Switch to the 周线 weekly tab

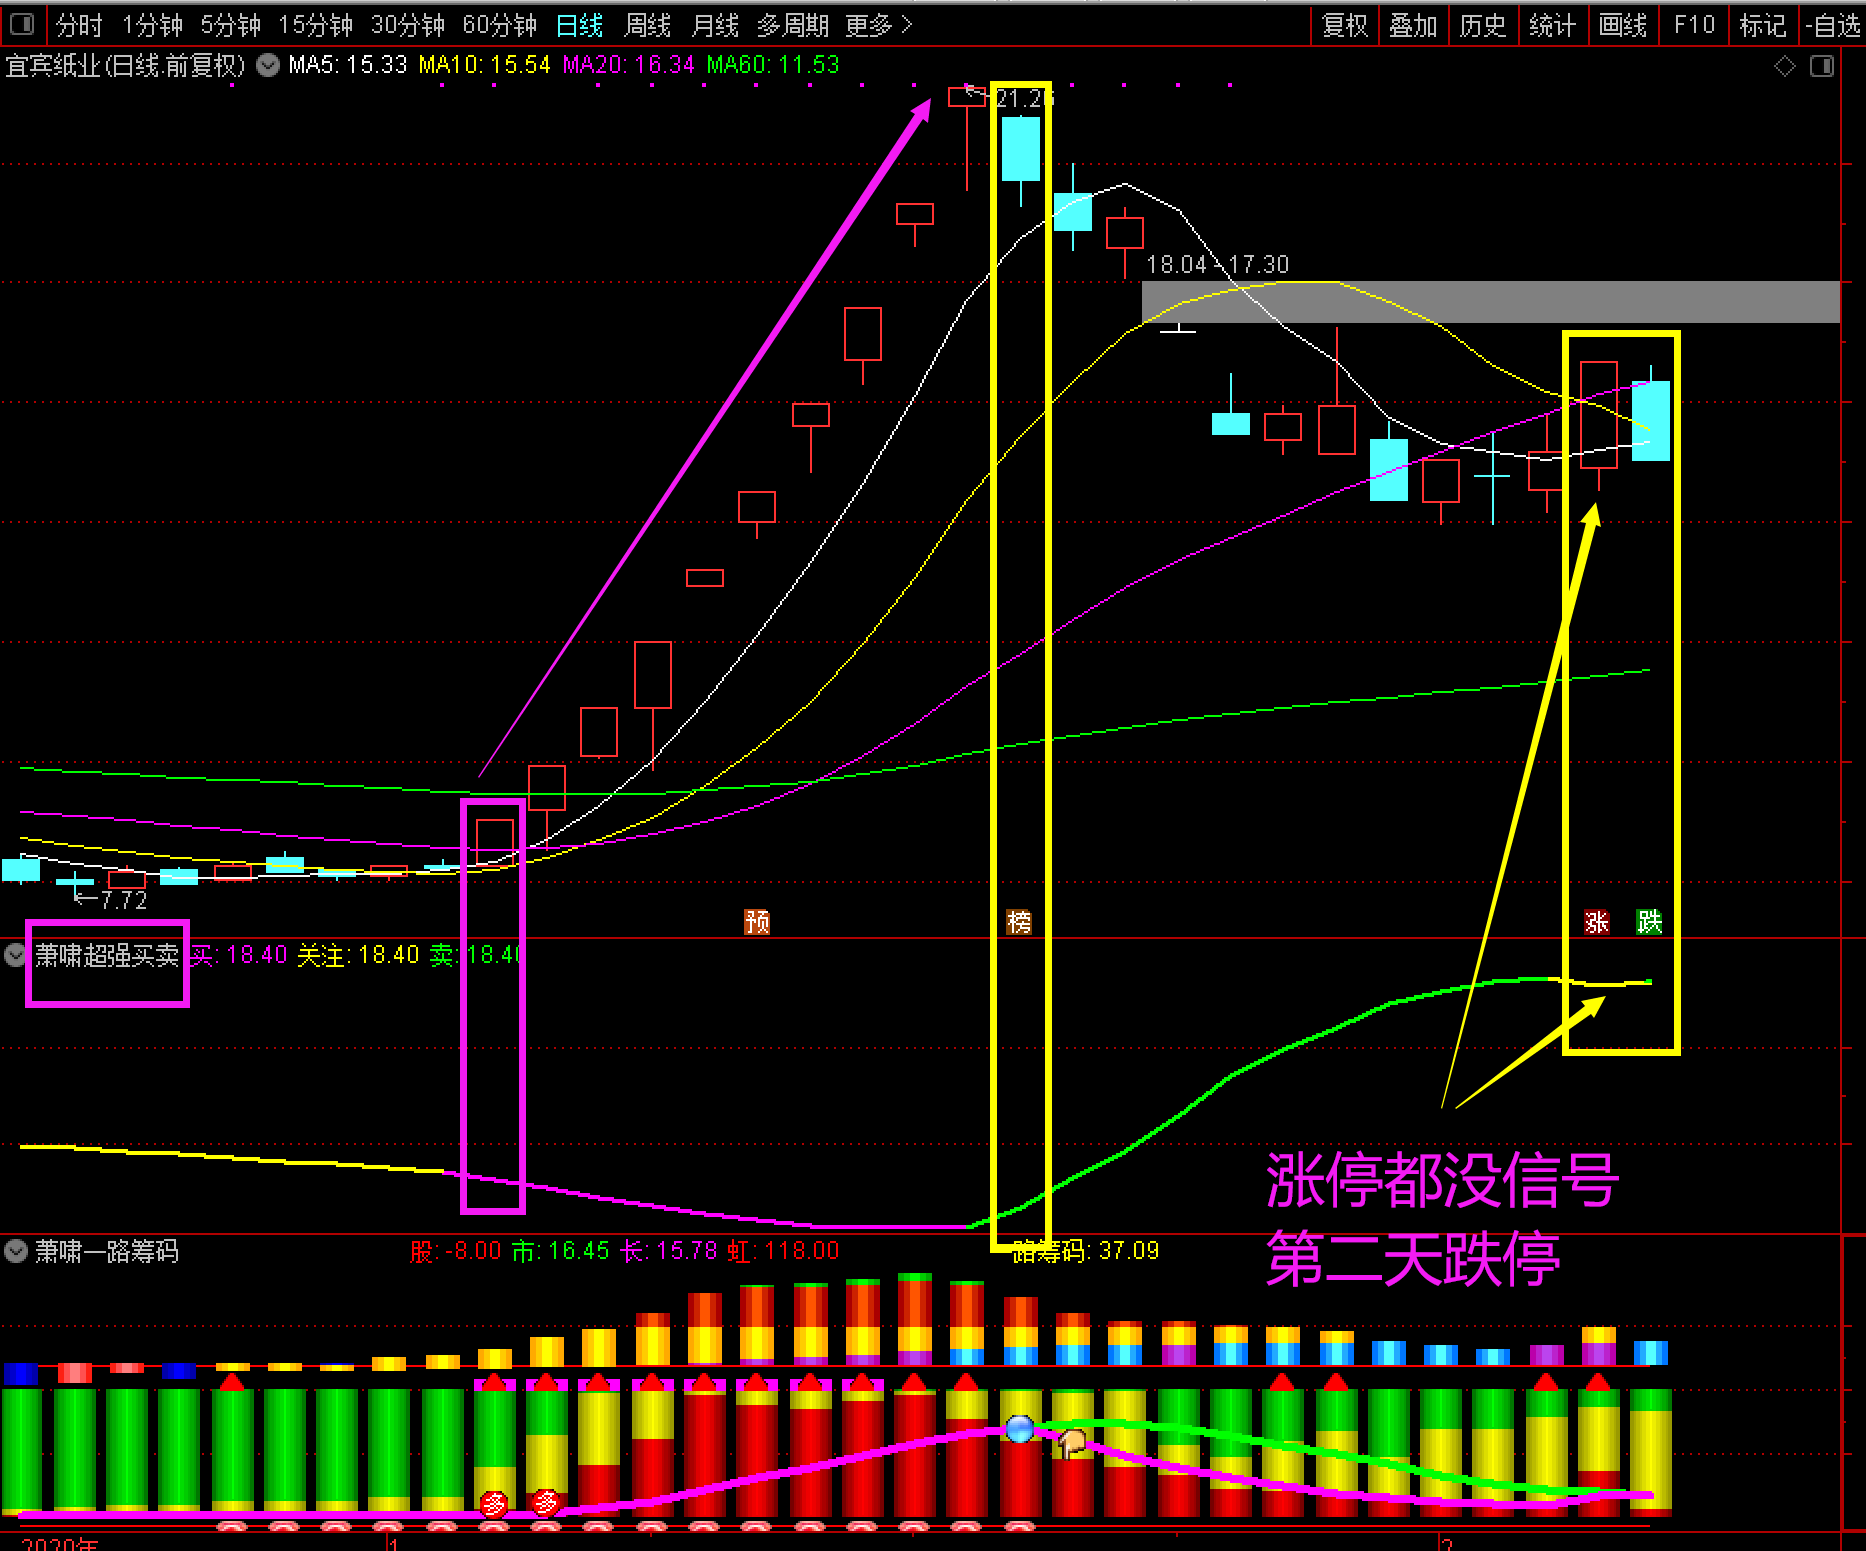(647, 25)
